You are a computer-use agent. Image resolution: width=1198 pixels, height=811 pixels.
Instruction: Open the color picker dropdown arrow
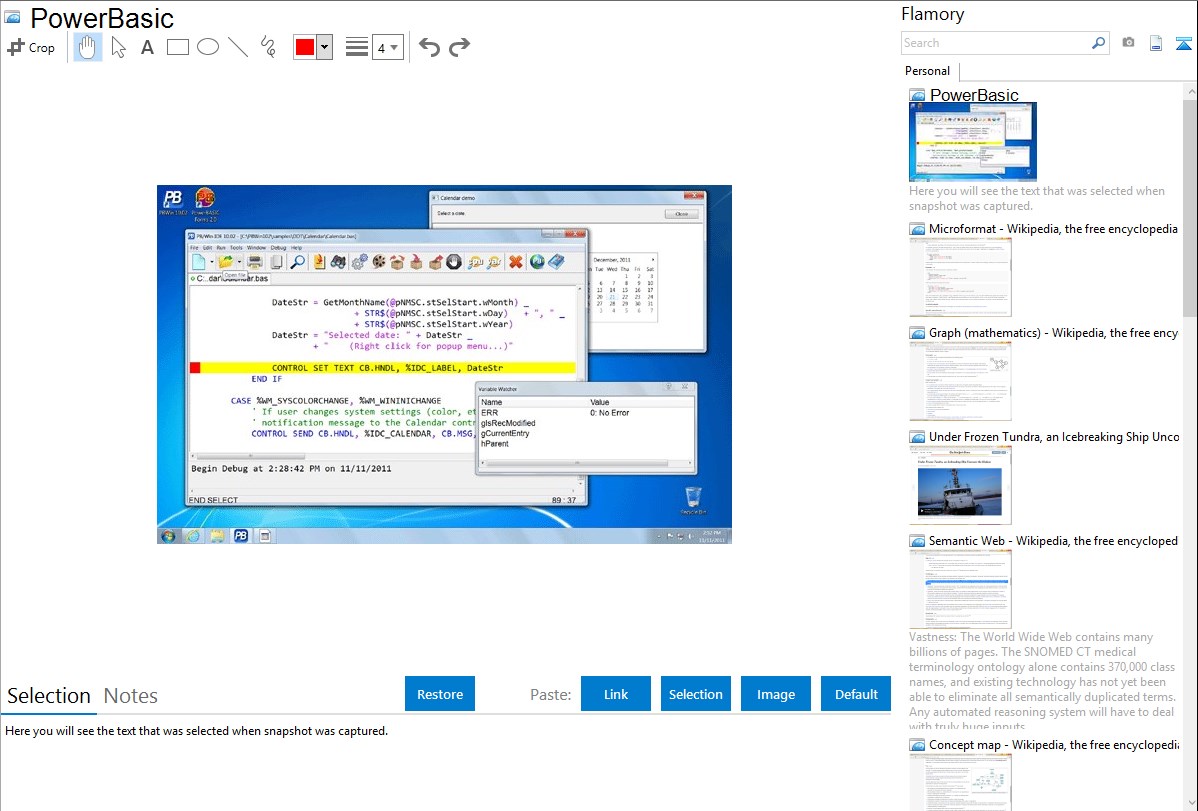tap(324, 47)
